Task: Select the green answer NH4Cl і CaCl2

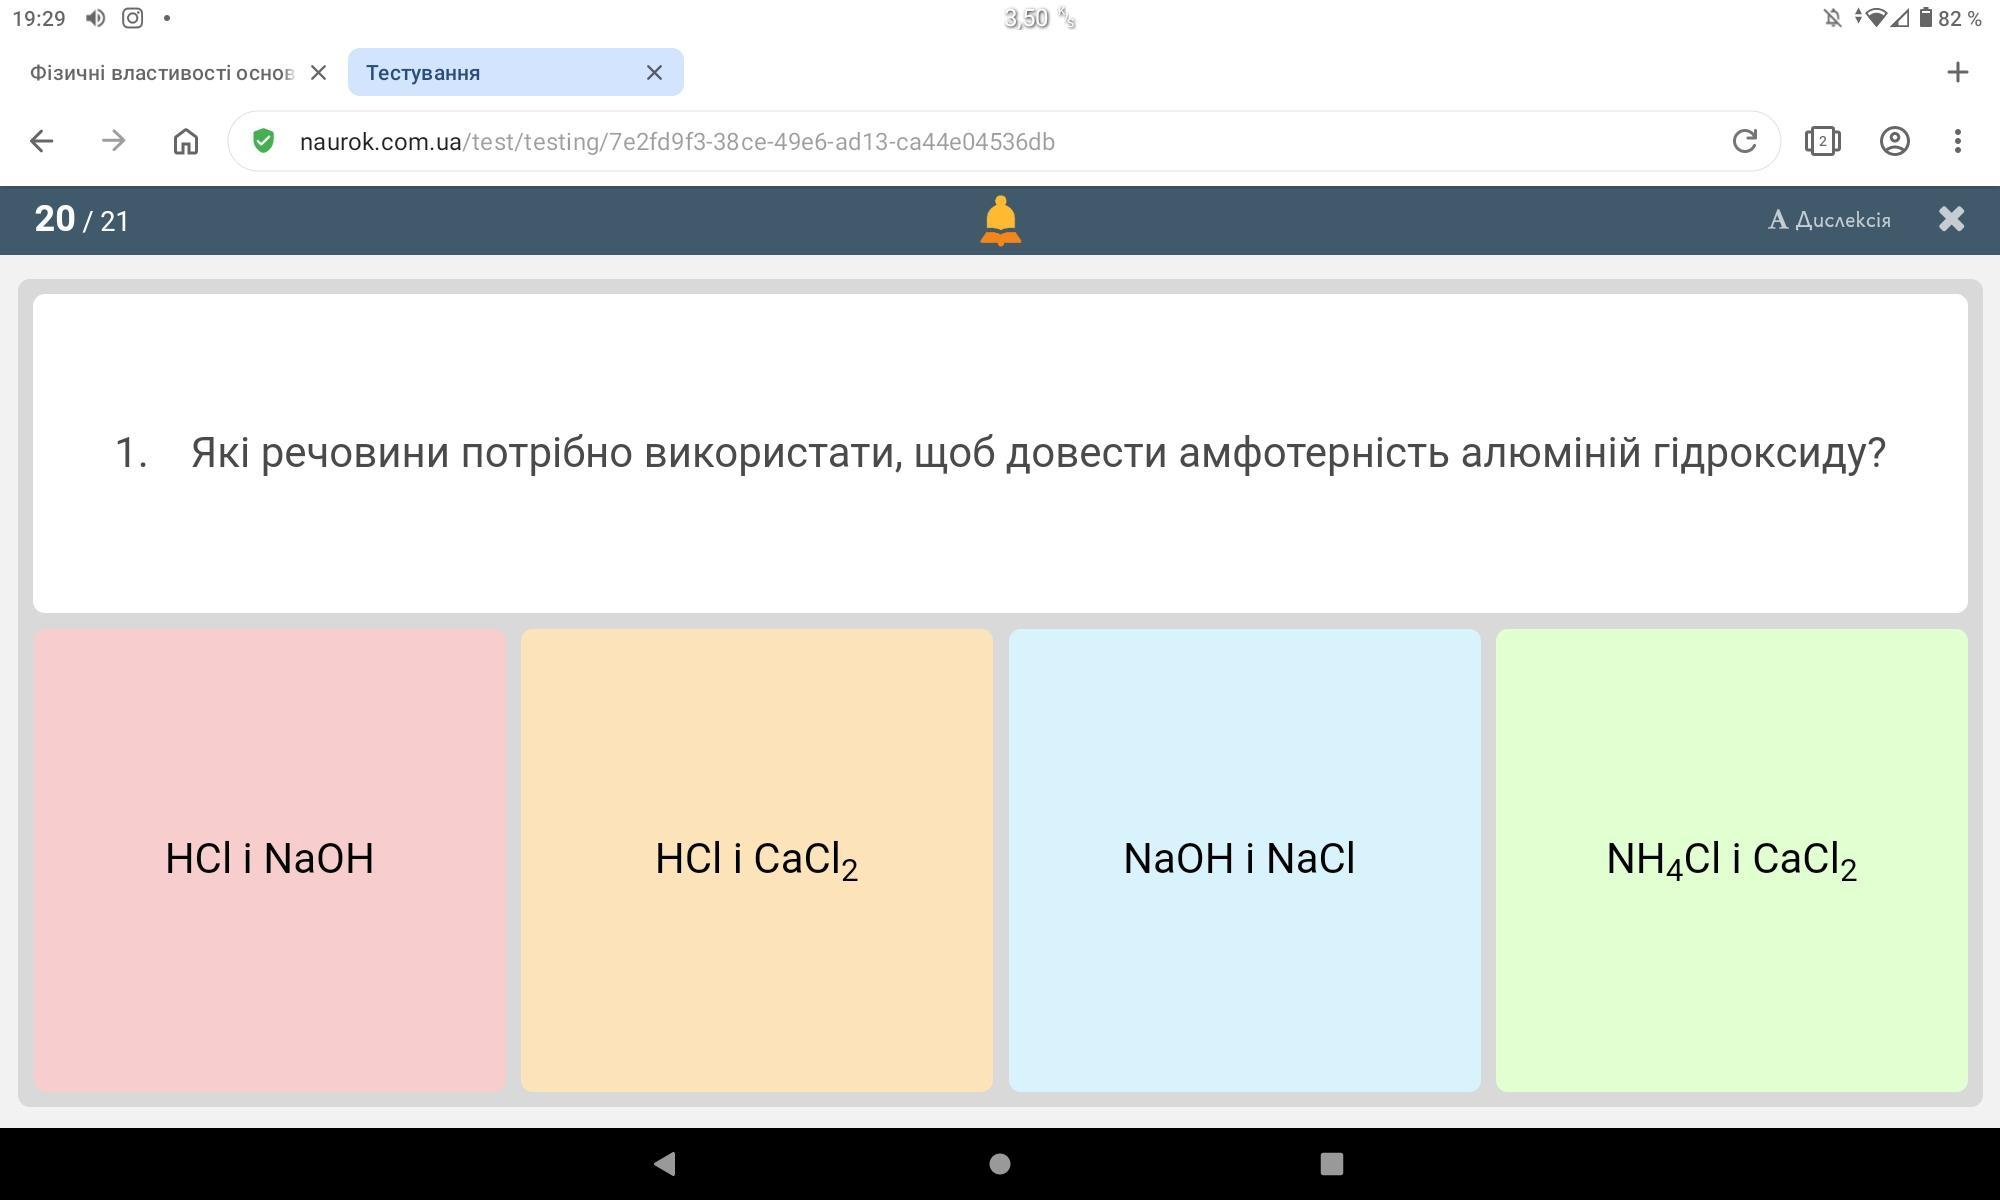Action: 1731,860
